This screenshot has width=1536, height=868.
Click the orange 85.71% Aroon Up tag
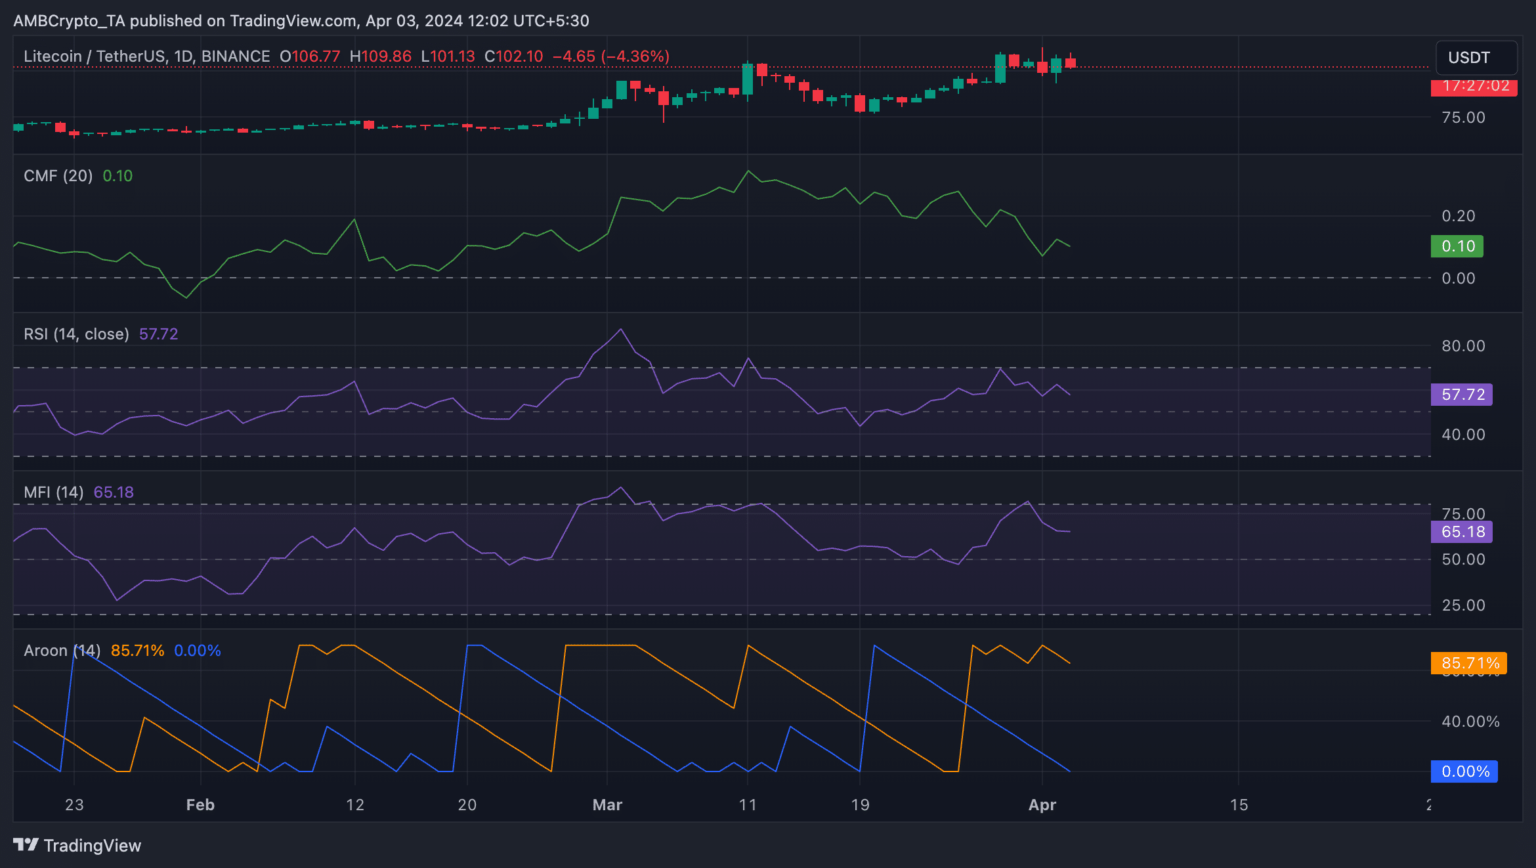tap(1468, 663)
